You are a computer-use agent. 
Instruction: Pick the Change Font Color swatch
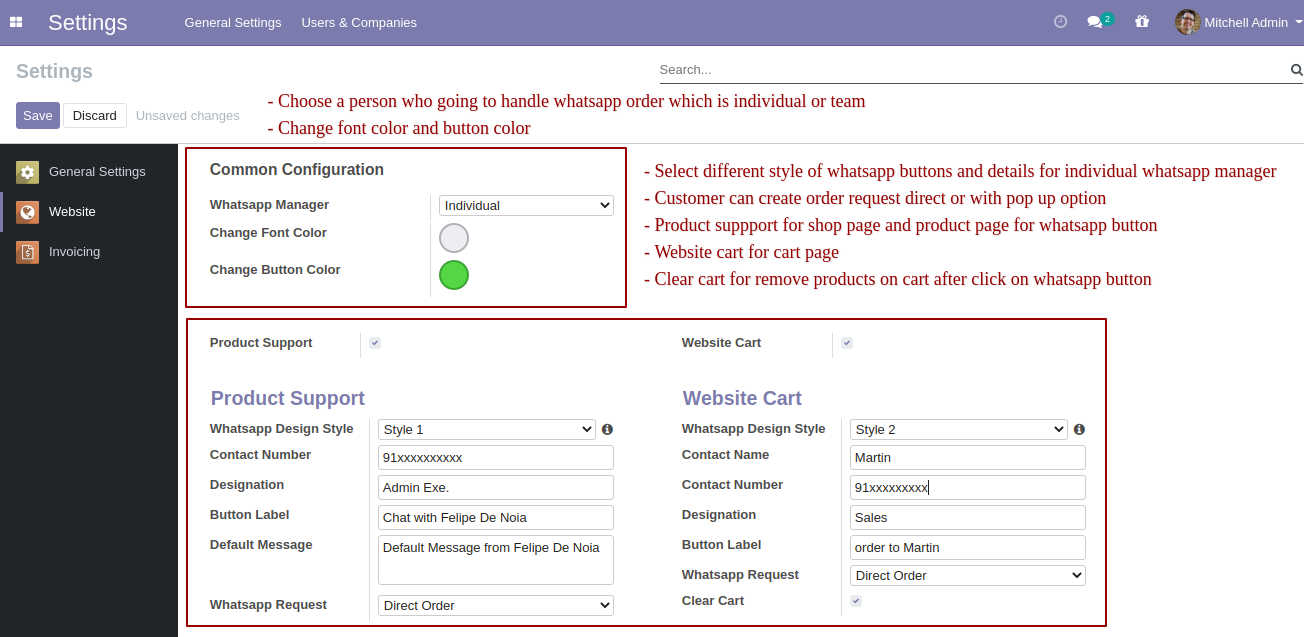coord(454,238)
